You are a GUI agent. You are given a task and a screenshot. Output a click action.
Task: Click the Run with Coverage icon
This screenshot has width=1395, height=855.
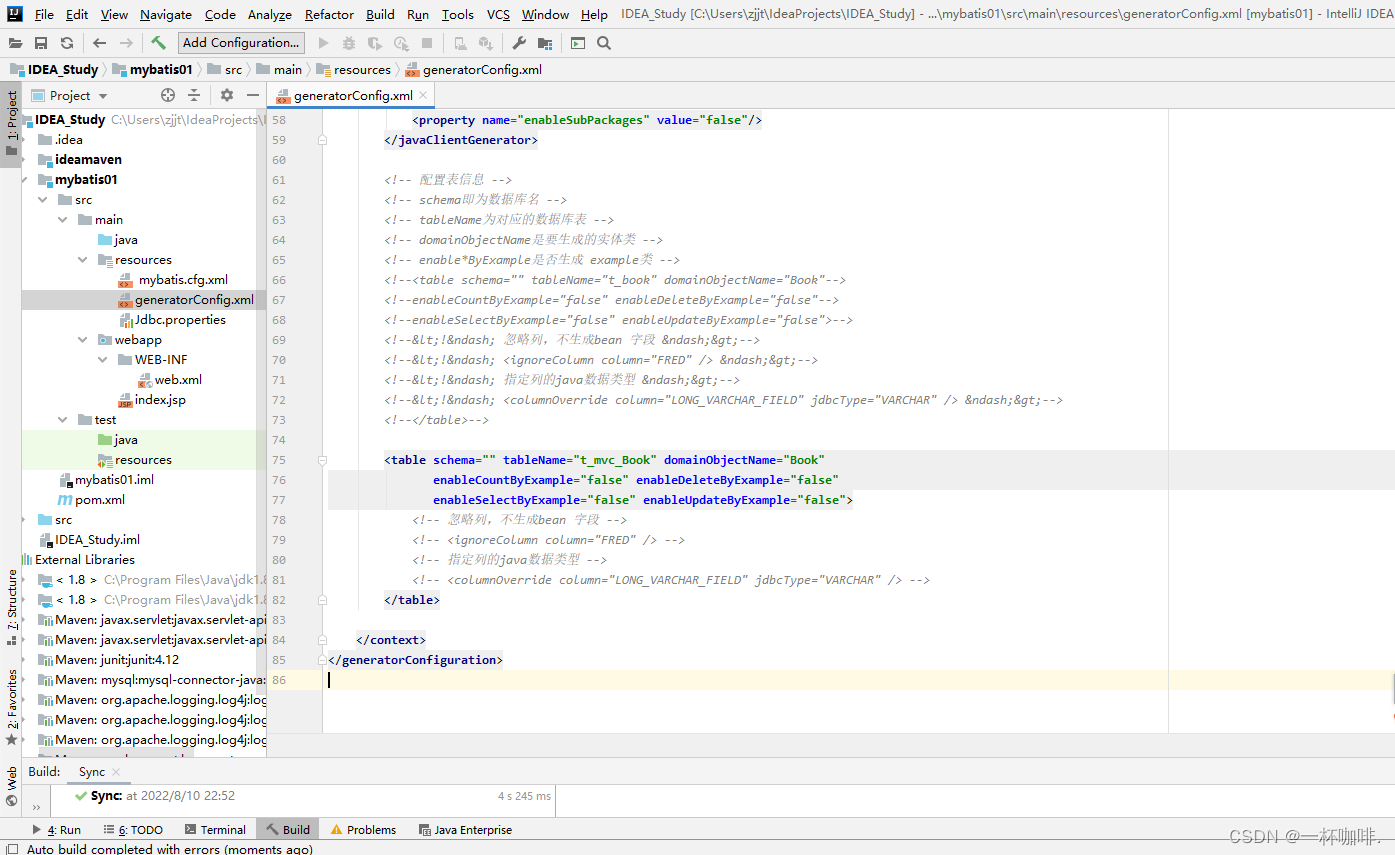pos(374,43)
